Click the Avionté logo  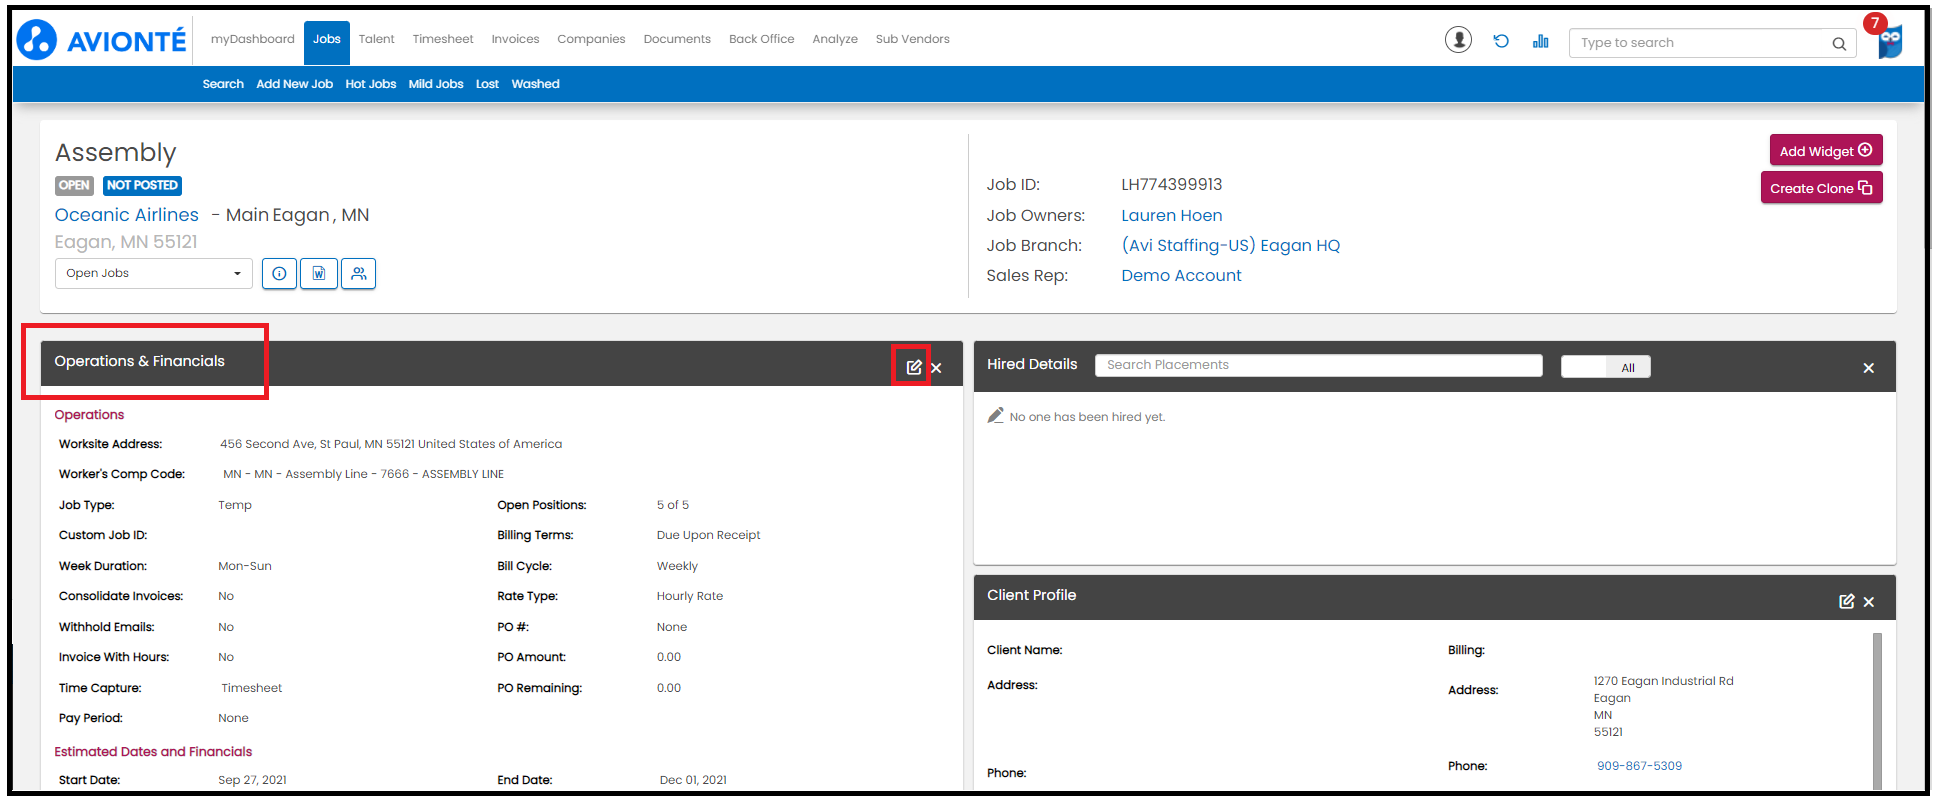(101, 40)
